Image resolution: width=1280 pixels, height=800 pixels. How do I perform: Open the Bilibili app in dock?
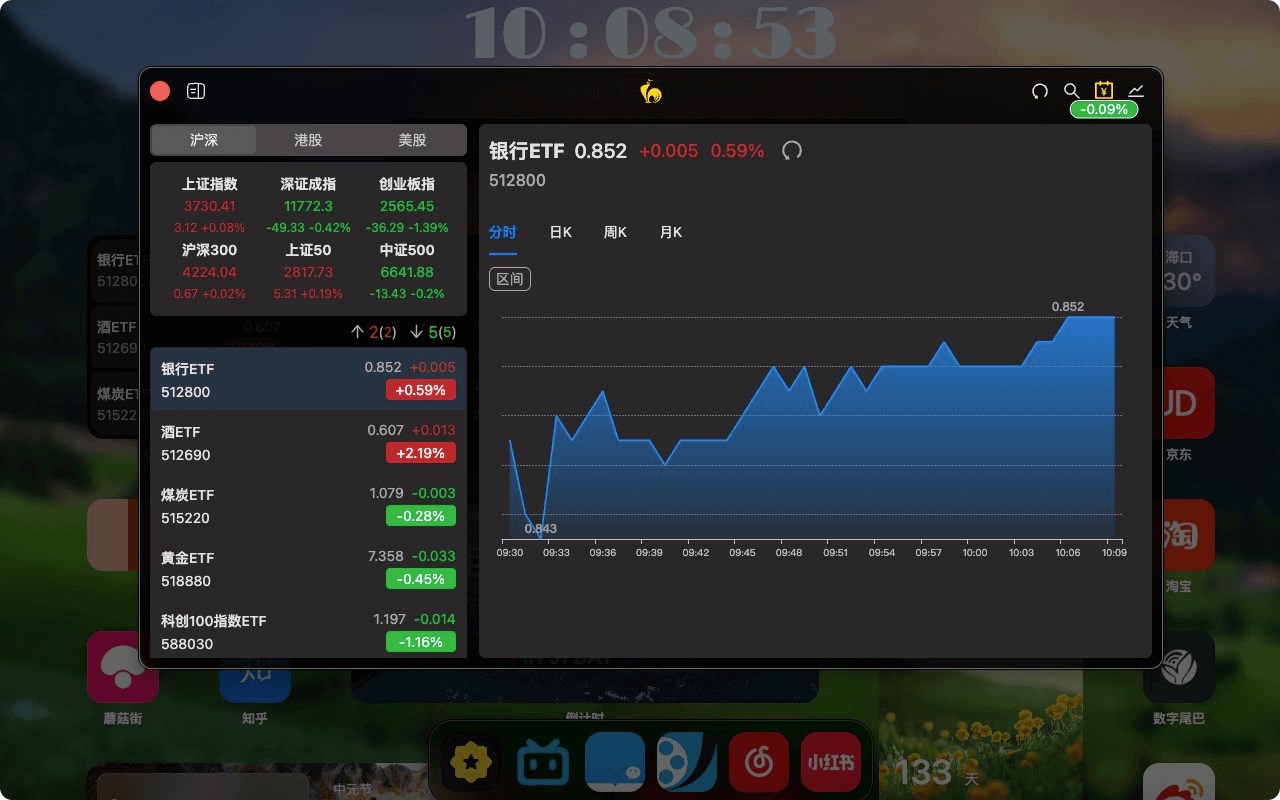543,764
